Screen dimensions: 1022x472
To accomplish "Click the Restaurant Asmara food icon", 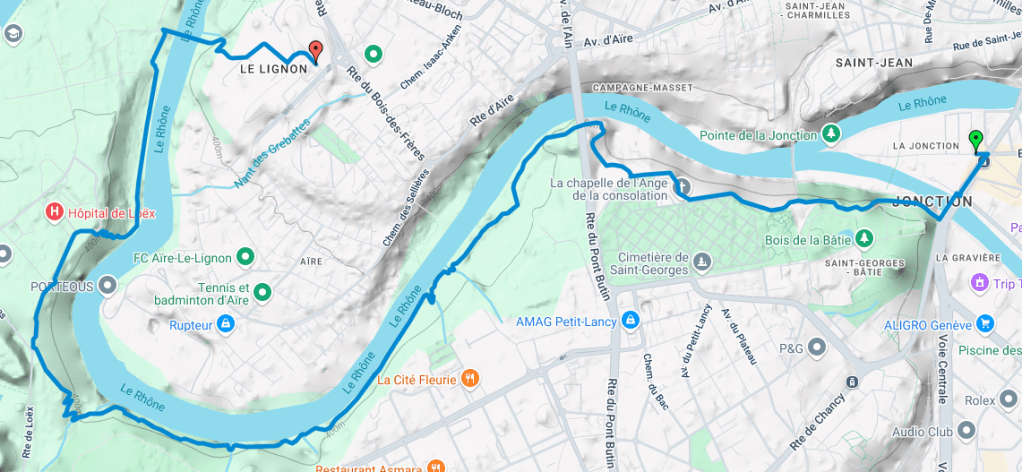I will pyautogui.click(x=435, y=467).
